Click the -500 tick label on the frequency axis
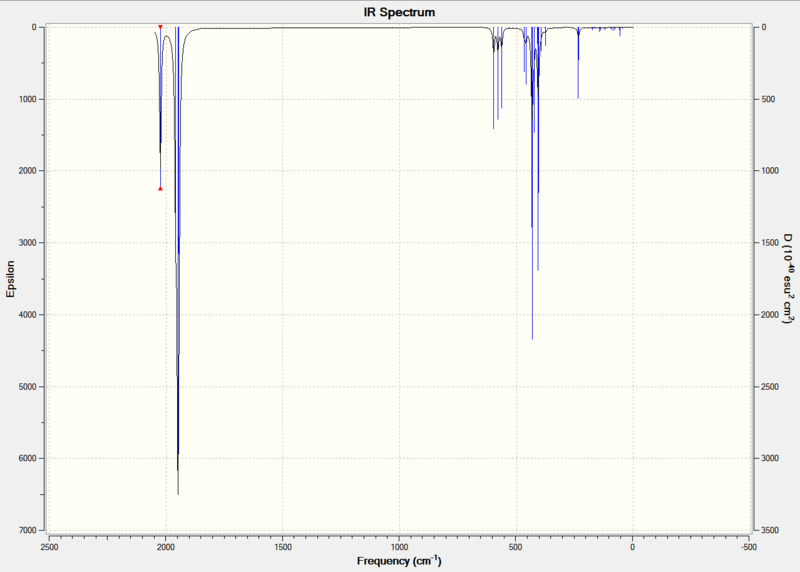 749,547
